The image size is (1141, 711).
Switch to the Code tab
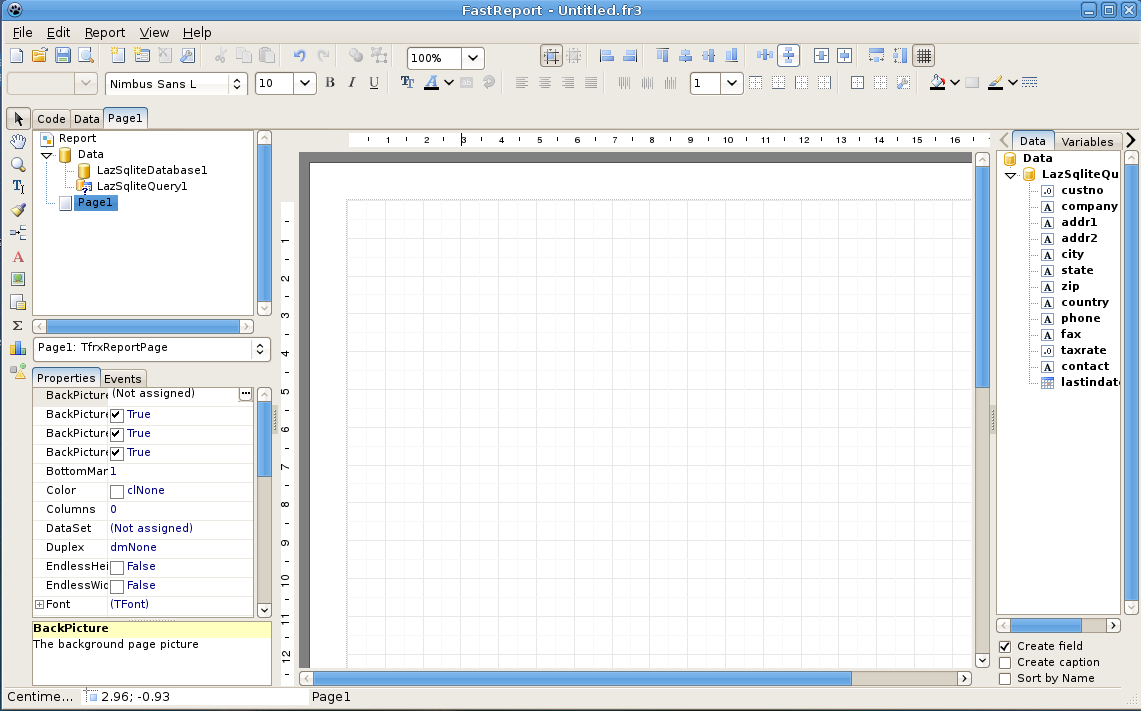(x=51, y=118)
